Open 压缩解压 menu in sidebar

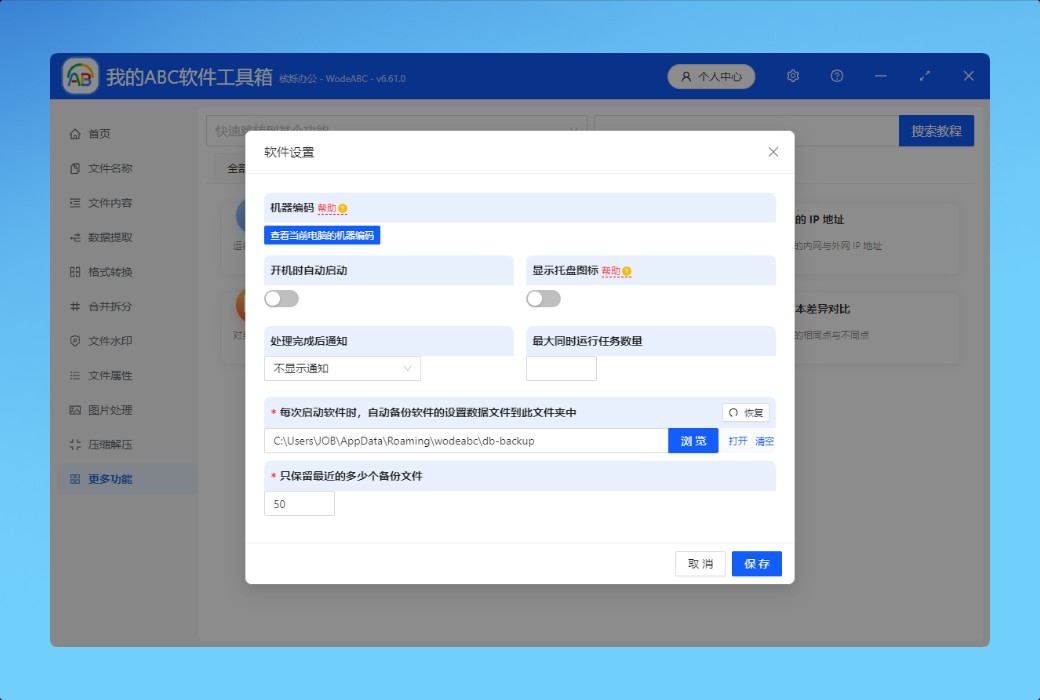click(109, 445)
